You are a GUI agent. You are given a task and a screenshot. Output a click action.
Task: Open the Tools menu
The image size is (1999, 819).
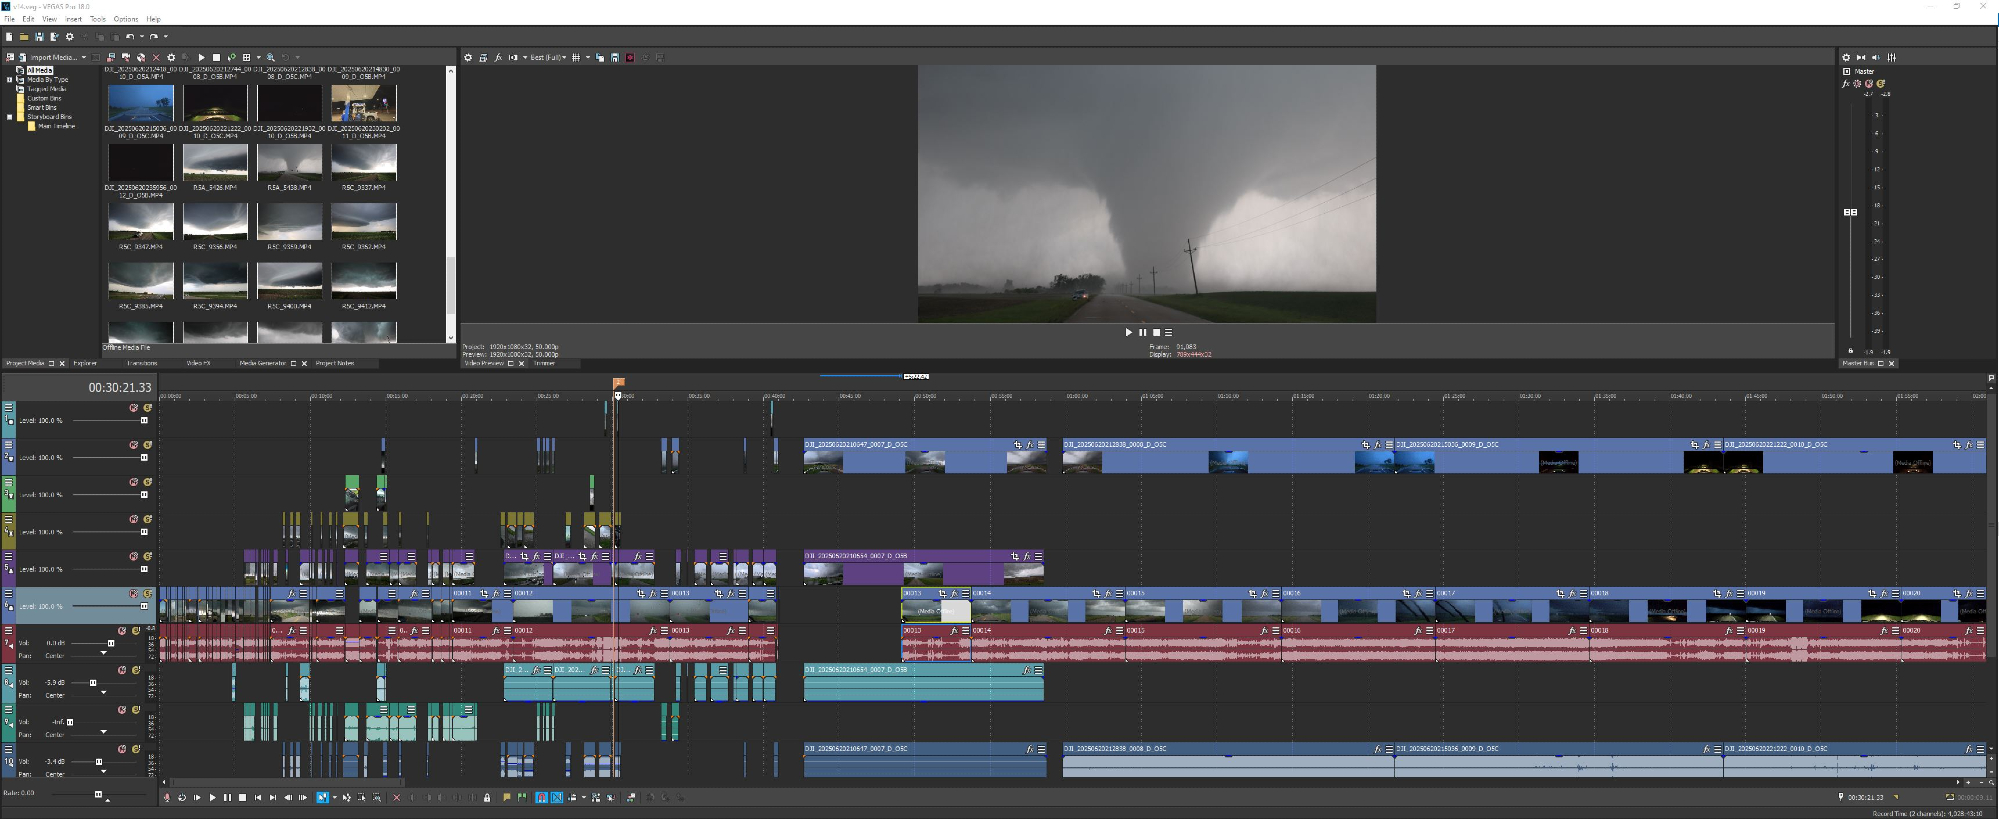tap(98, 19)
